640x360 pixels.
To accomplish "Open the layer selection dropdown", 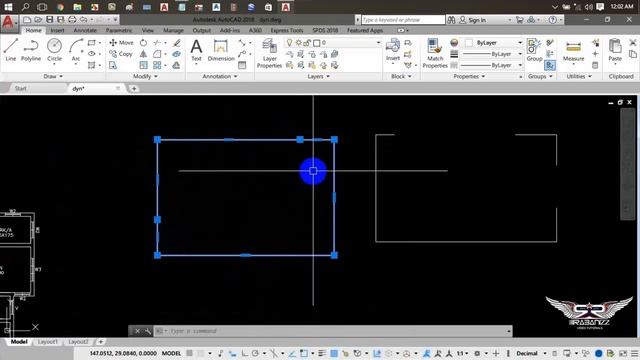I will click(333, 42).
